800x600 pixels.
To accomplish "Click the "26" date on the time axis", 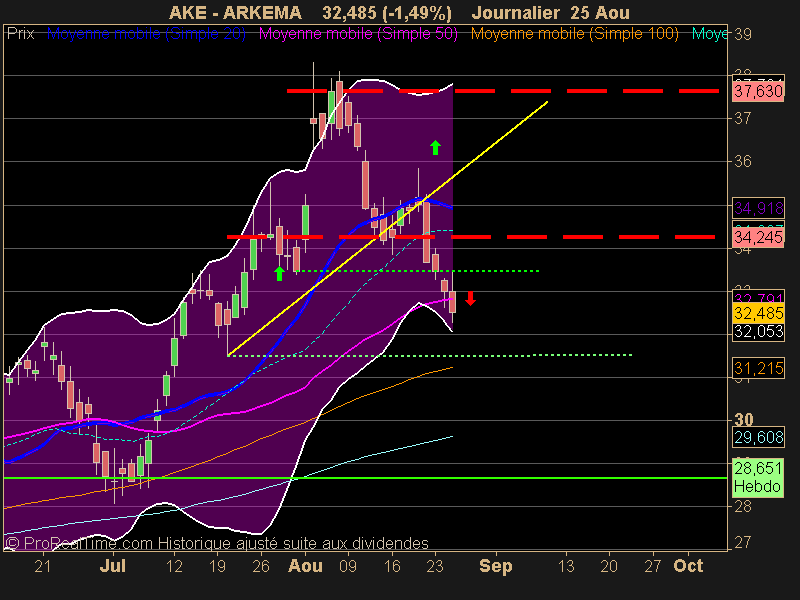I will coord(261,566).
